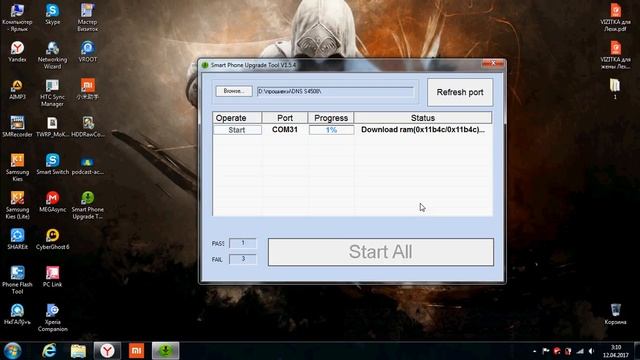This screenshot has height=360, width=640.
Task: Click the Refresh port button
Action: 460,92
